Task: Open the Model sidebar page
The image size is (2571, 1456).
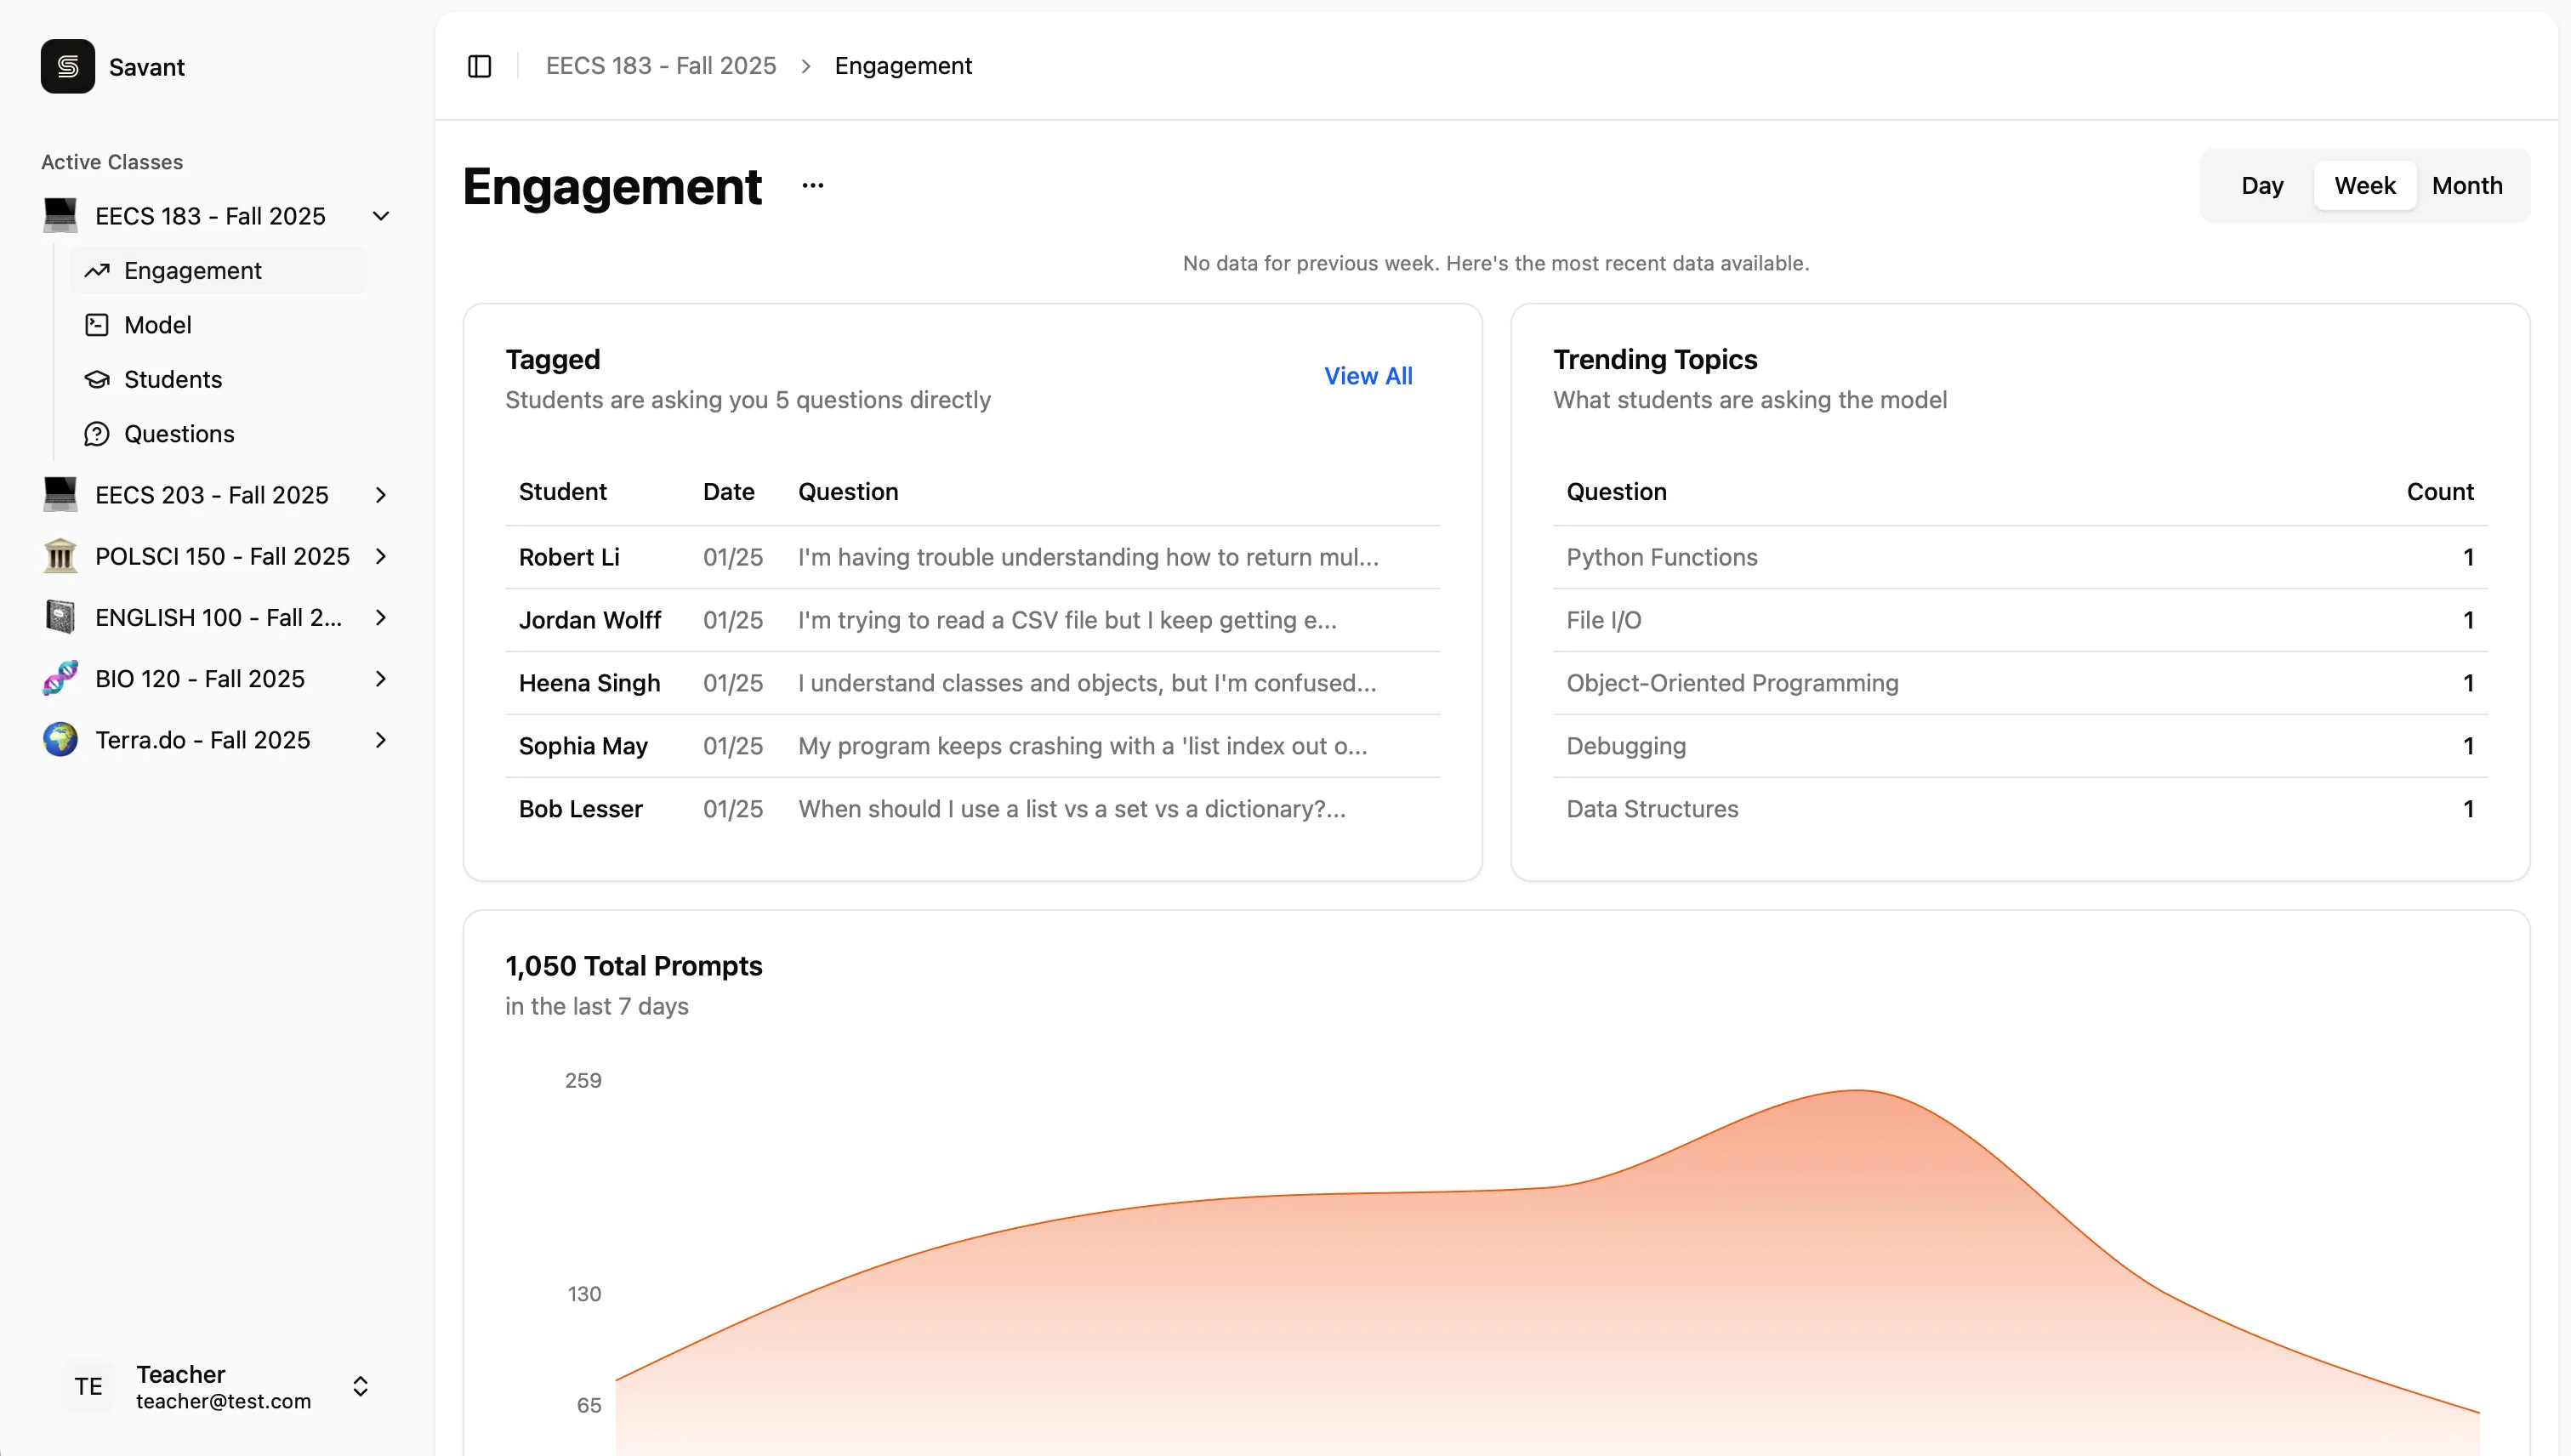Action: point(218,325)
